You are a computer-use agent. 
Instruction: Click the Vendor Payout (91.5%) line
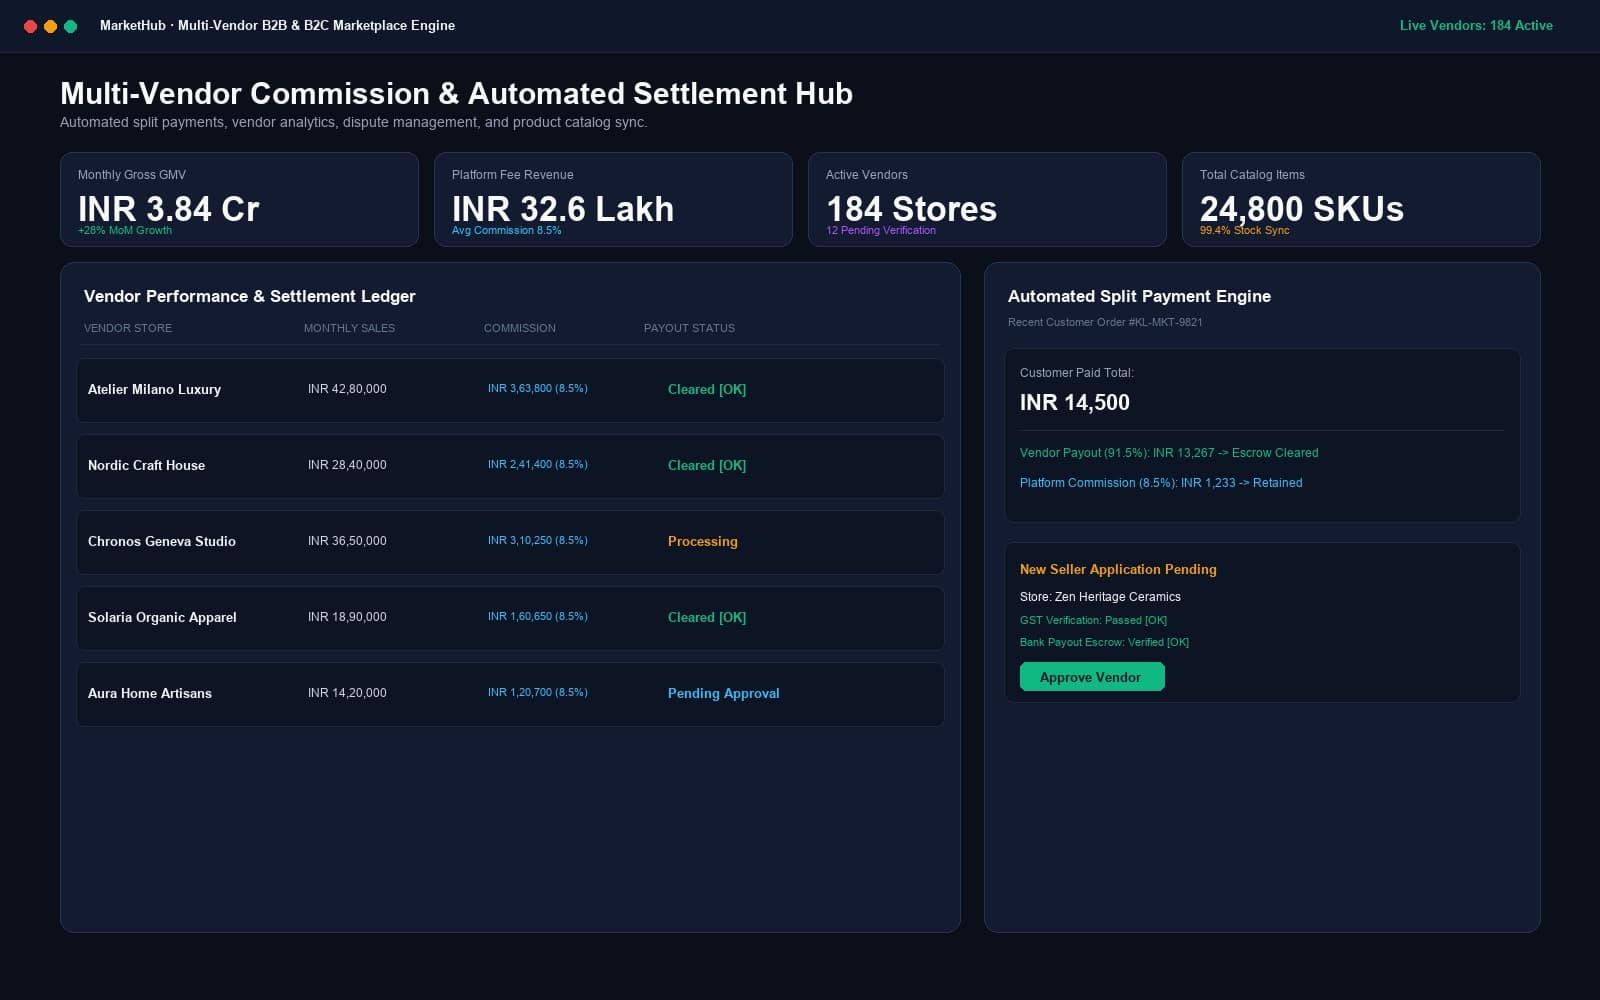click(1169, 453)
